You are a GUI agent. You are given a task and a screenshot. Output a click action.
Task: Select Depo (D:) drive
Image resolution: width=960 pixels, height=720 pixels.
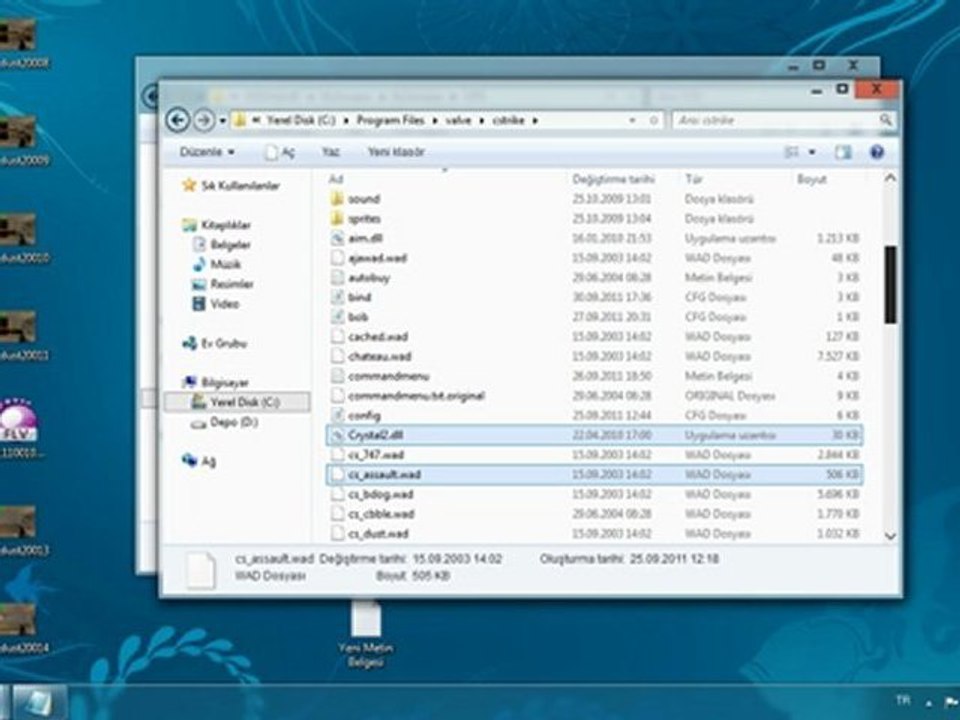click(x=224, y=422)
